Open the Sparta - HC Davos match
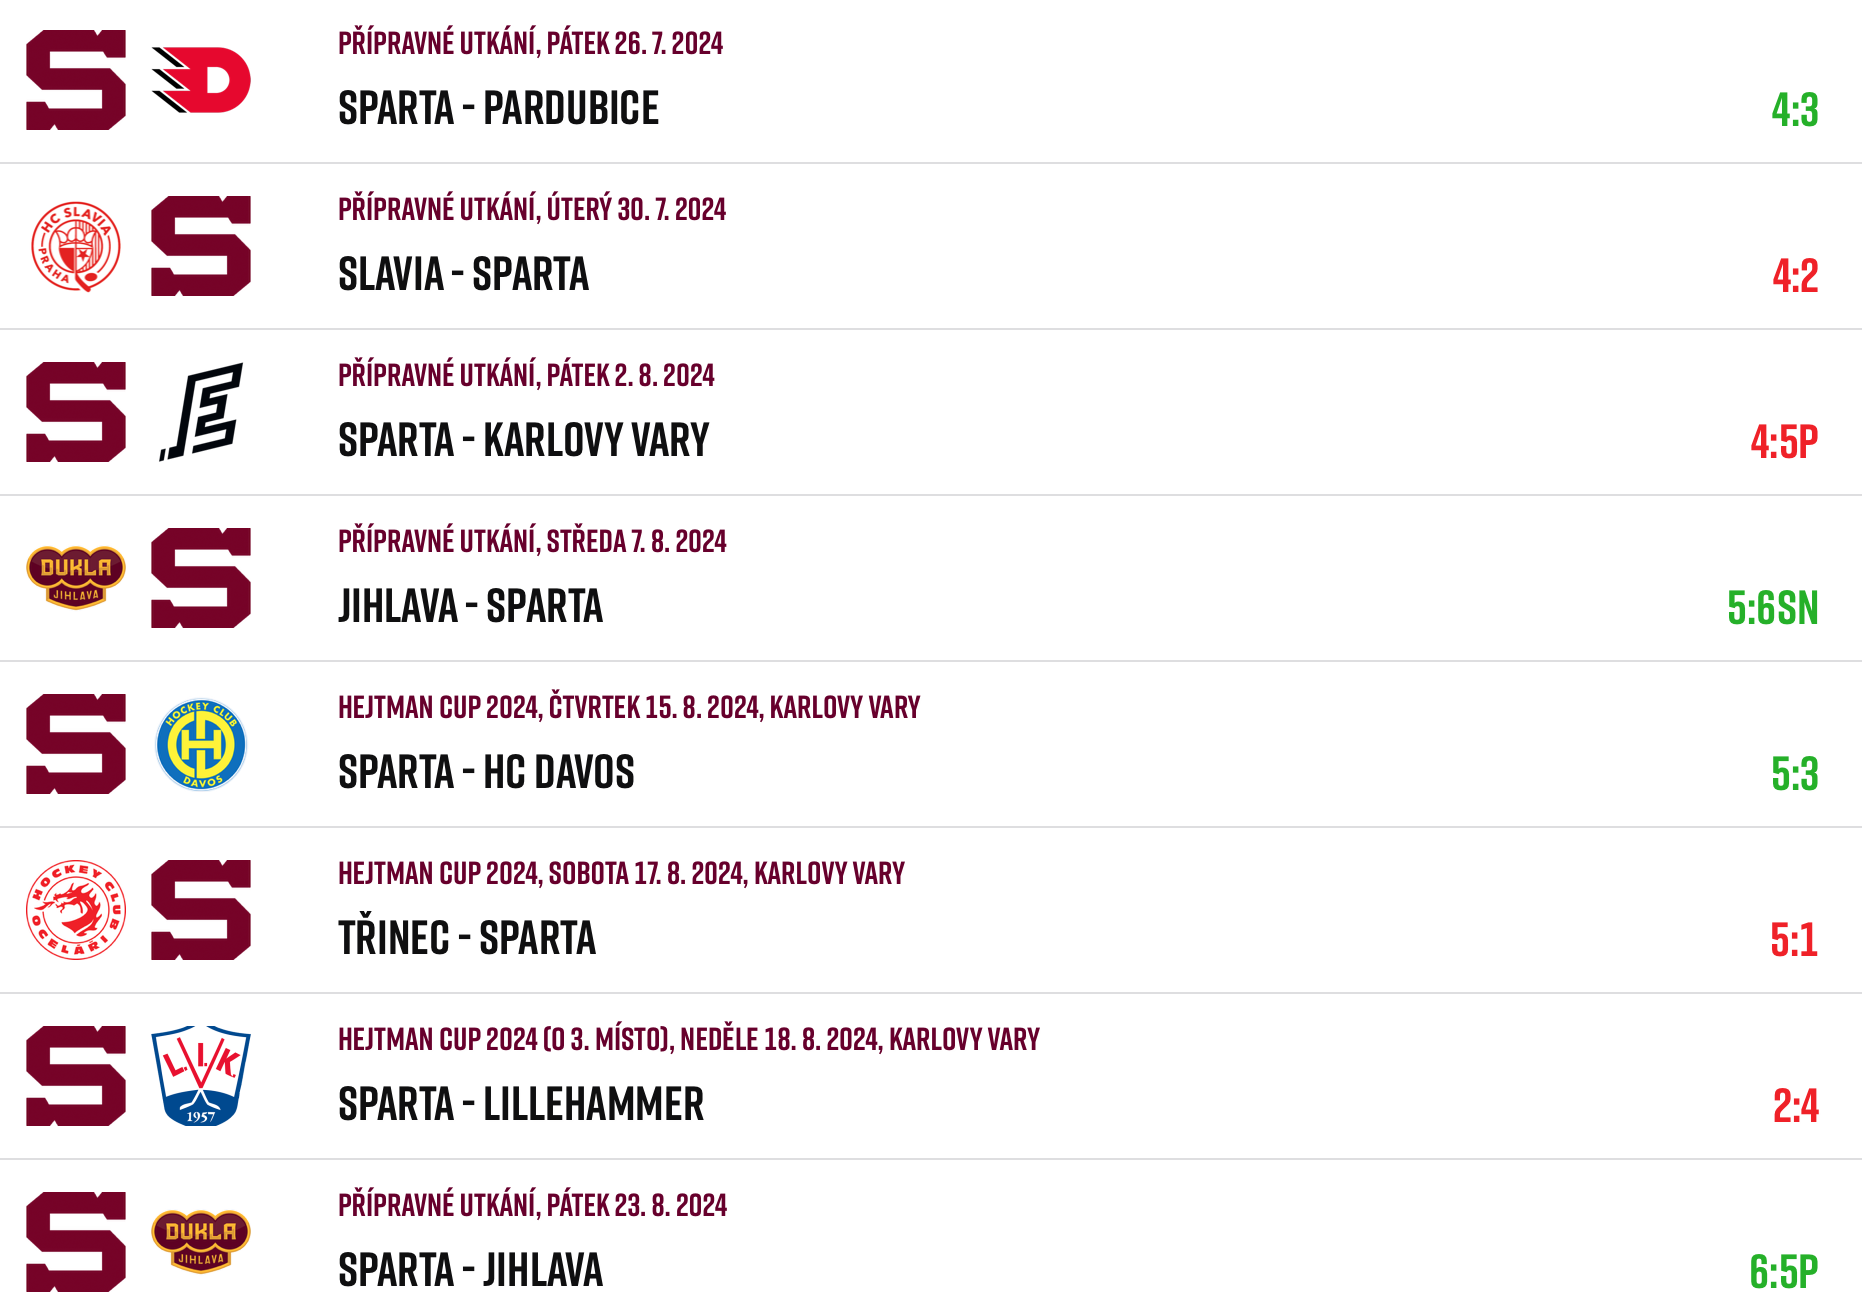 tap(487, 772)
